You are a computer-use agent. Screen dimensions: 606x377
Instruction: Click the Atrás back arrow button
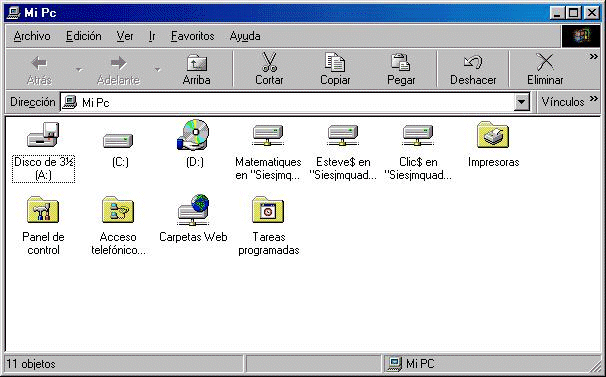click(39, 70)
